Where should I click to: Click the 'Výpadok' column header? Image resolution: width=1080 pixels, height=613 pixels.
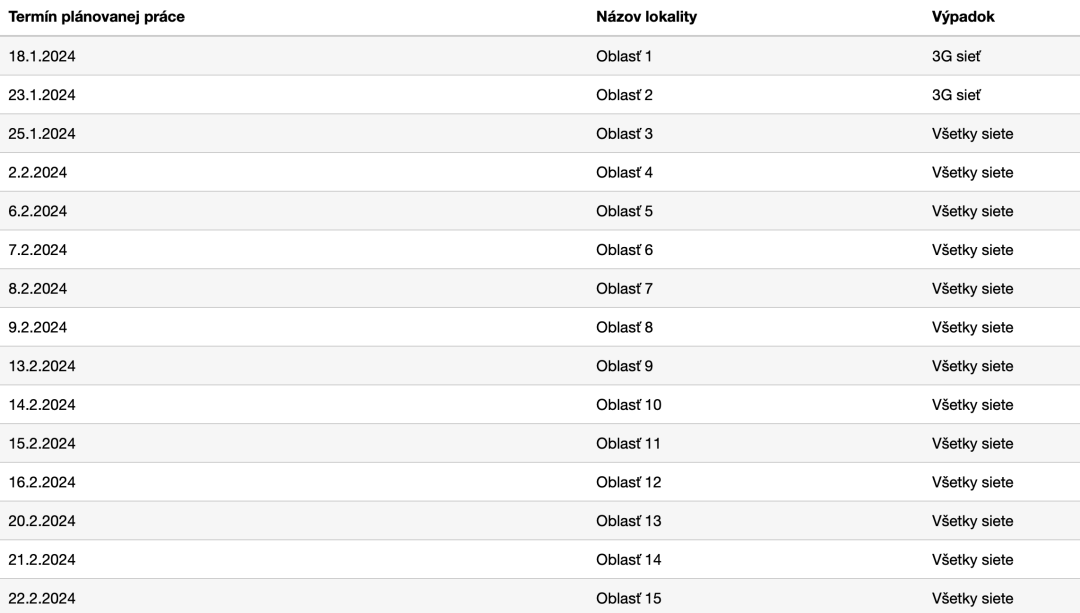[963, 17]
